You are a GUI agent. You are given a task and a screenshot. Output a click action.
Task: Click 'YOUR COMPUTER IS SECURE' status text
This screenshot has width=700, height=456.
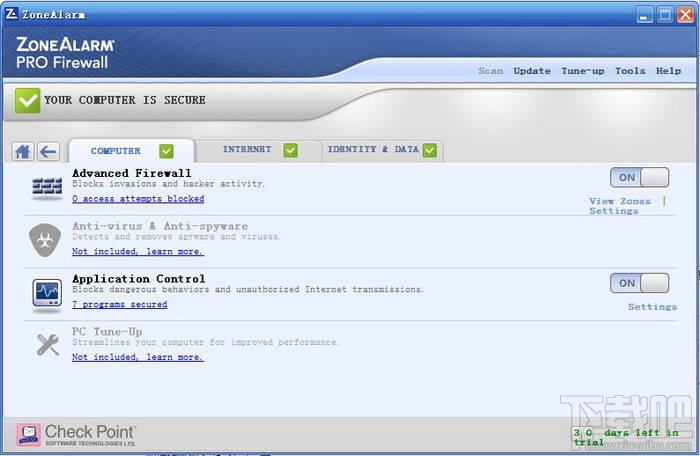pos(125,100)
